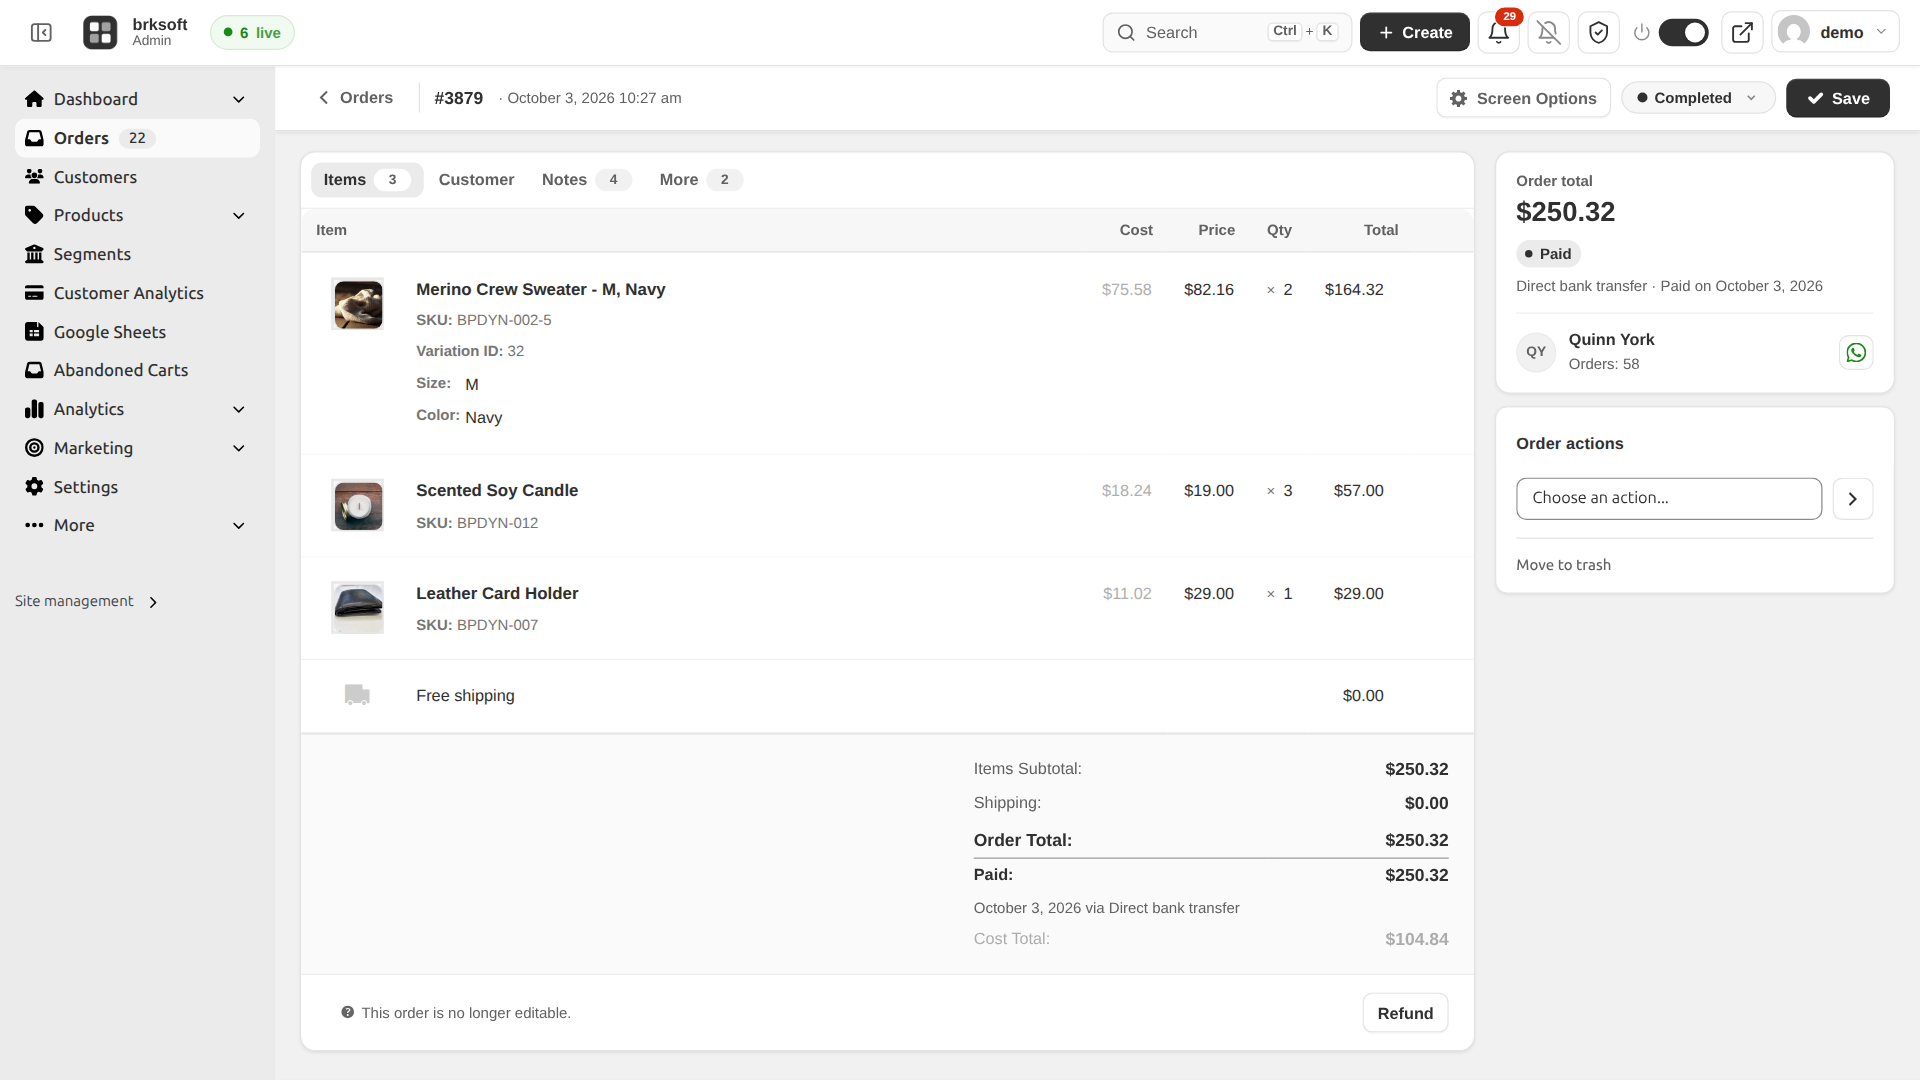
Task: Click the Abandoned Carts inbox icon
Action: tap(34, 370)
